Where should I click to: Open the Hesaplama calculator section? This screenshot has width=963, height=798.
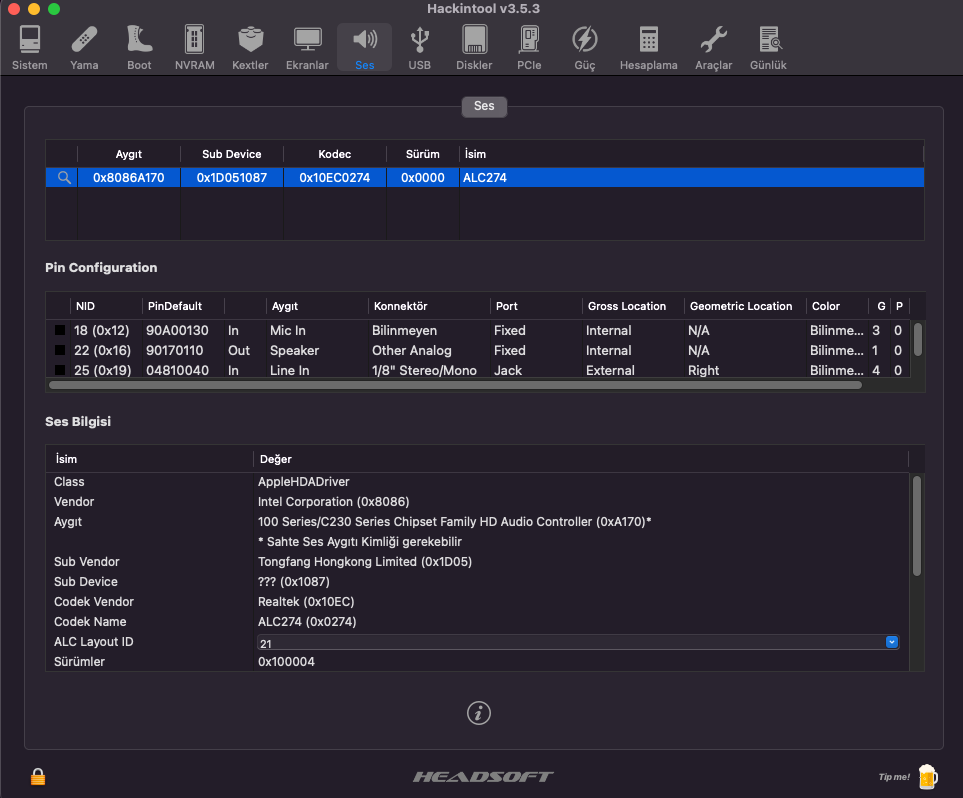tap(648, 47)
